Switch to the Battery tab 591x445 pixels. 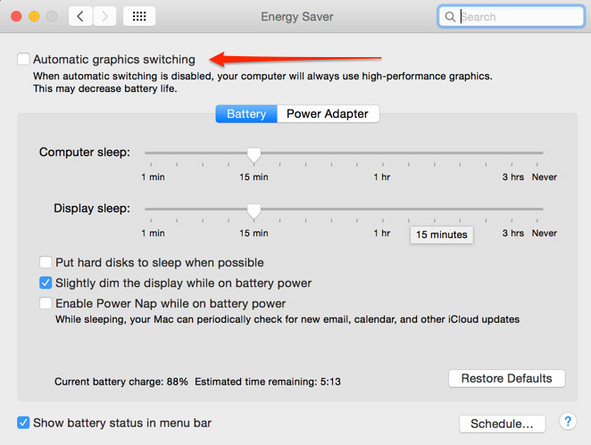[x=247, y=114]
